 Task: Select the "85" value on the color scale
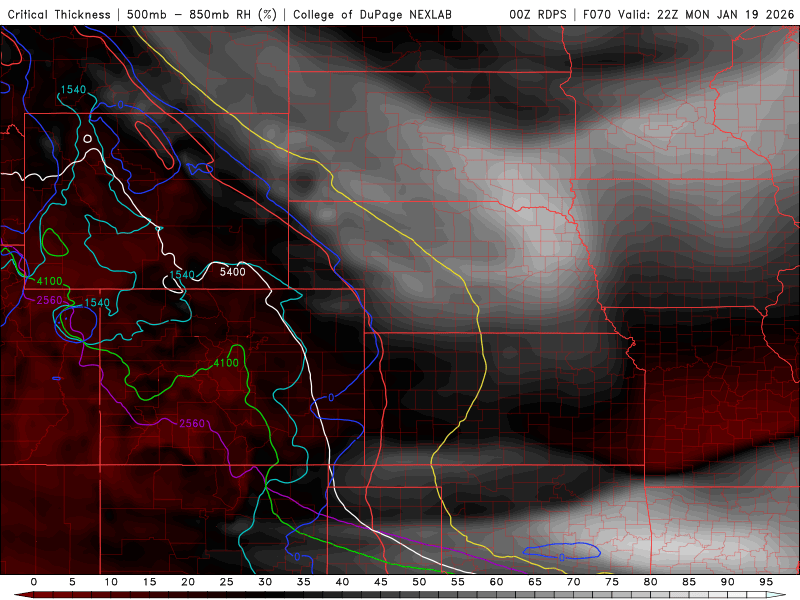(689, 582)
